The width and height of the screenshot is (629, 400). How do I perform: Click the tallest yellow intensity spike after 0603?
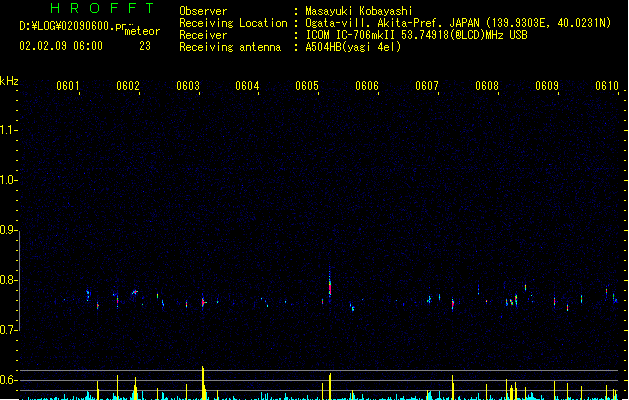[x=203, y=383]
